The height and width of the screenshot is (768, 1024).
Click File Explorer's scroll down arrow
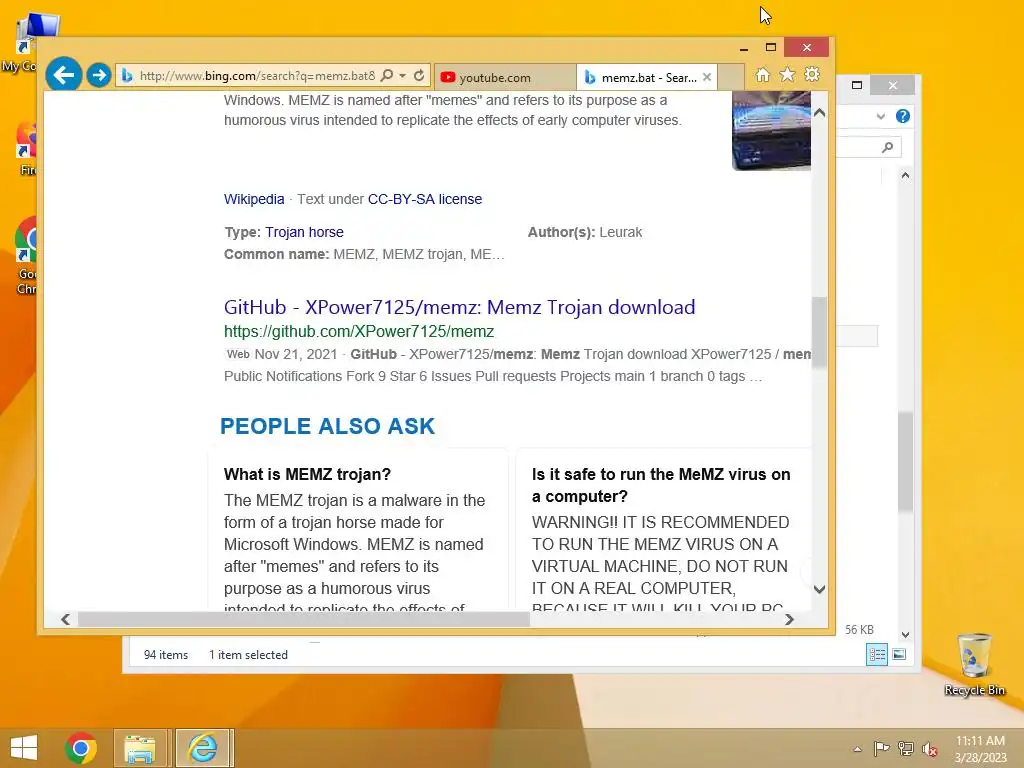coord(905,635)
